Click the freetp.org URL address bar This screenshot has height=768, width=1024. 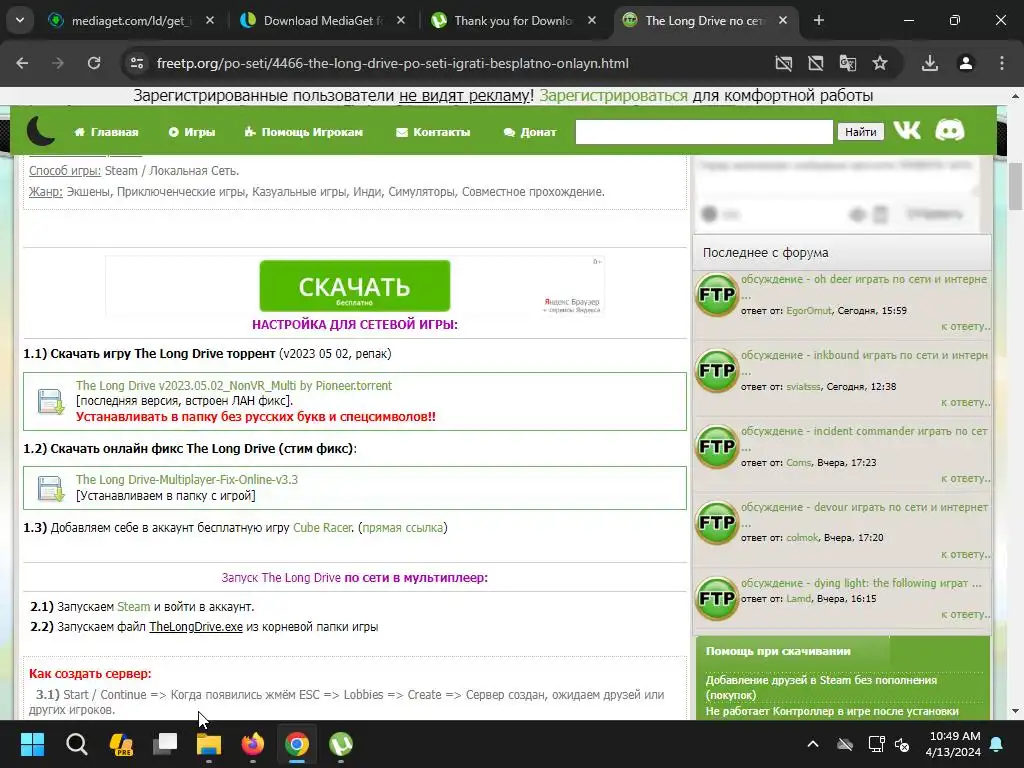pos(392,63)
